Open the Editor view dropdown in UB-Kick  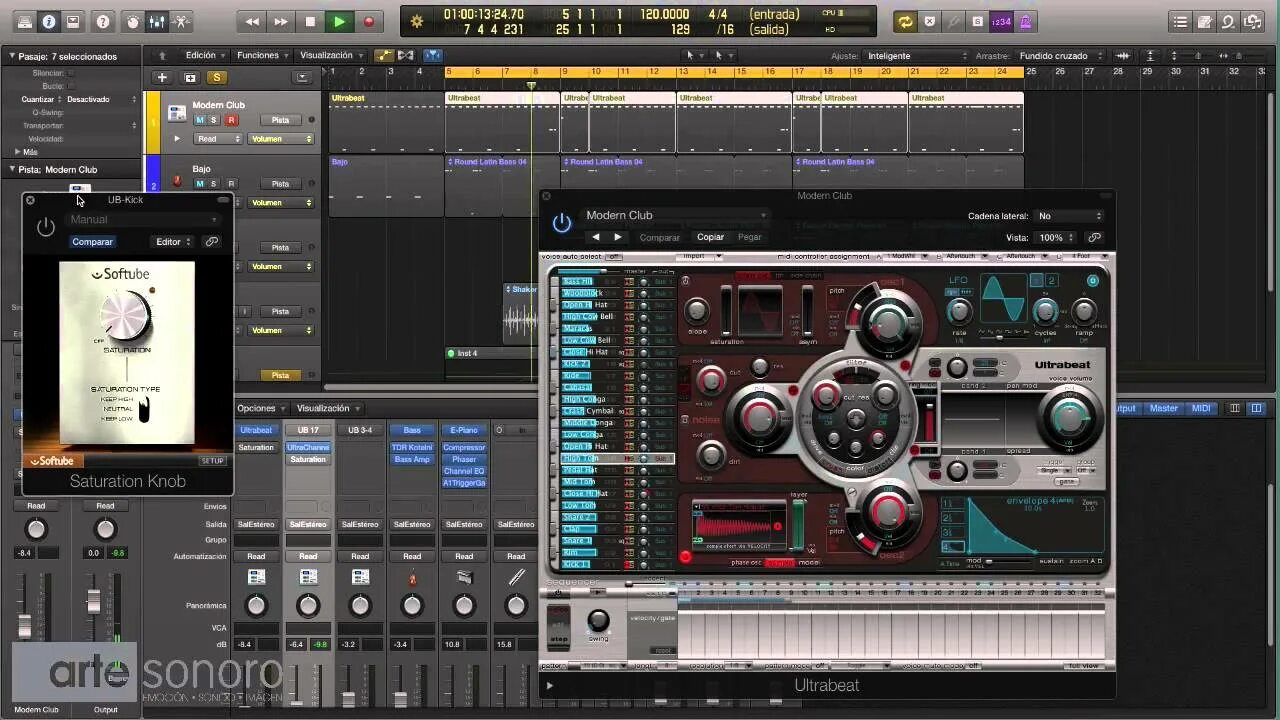(x=173, y=242)
